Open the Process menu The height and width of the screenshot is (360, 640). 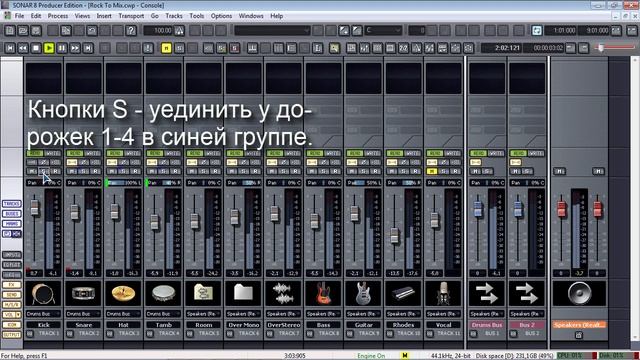coord(58,16)
